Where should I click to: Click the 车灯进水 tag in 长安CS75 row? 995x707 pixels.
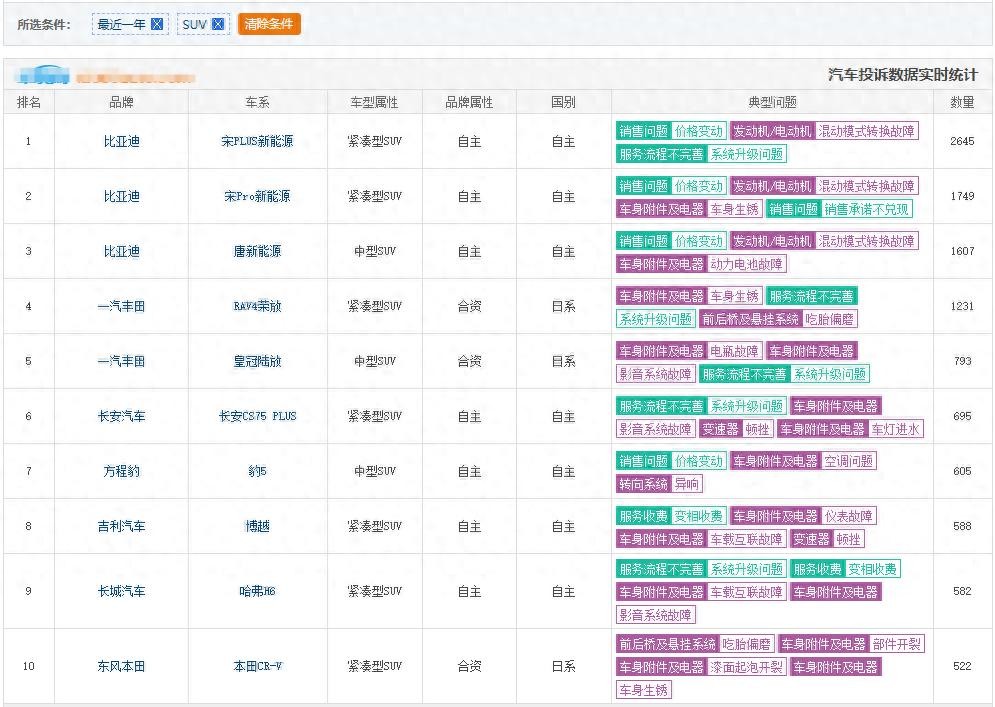tap(896, 429)
